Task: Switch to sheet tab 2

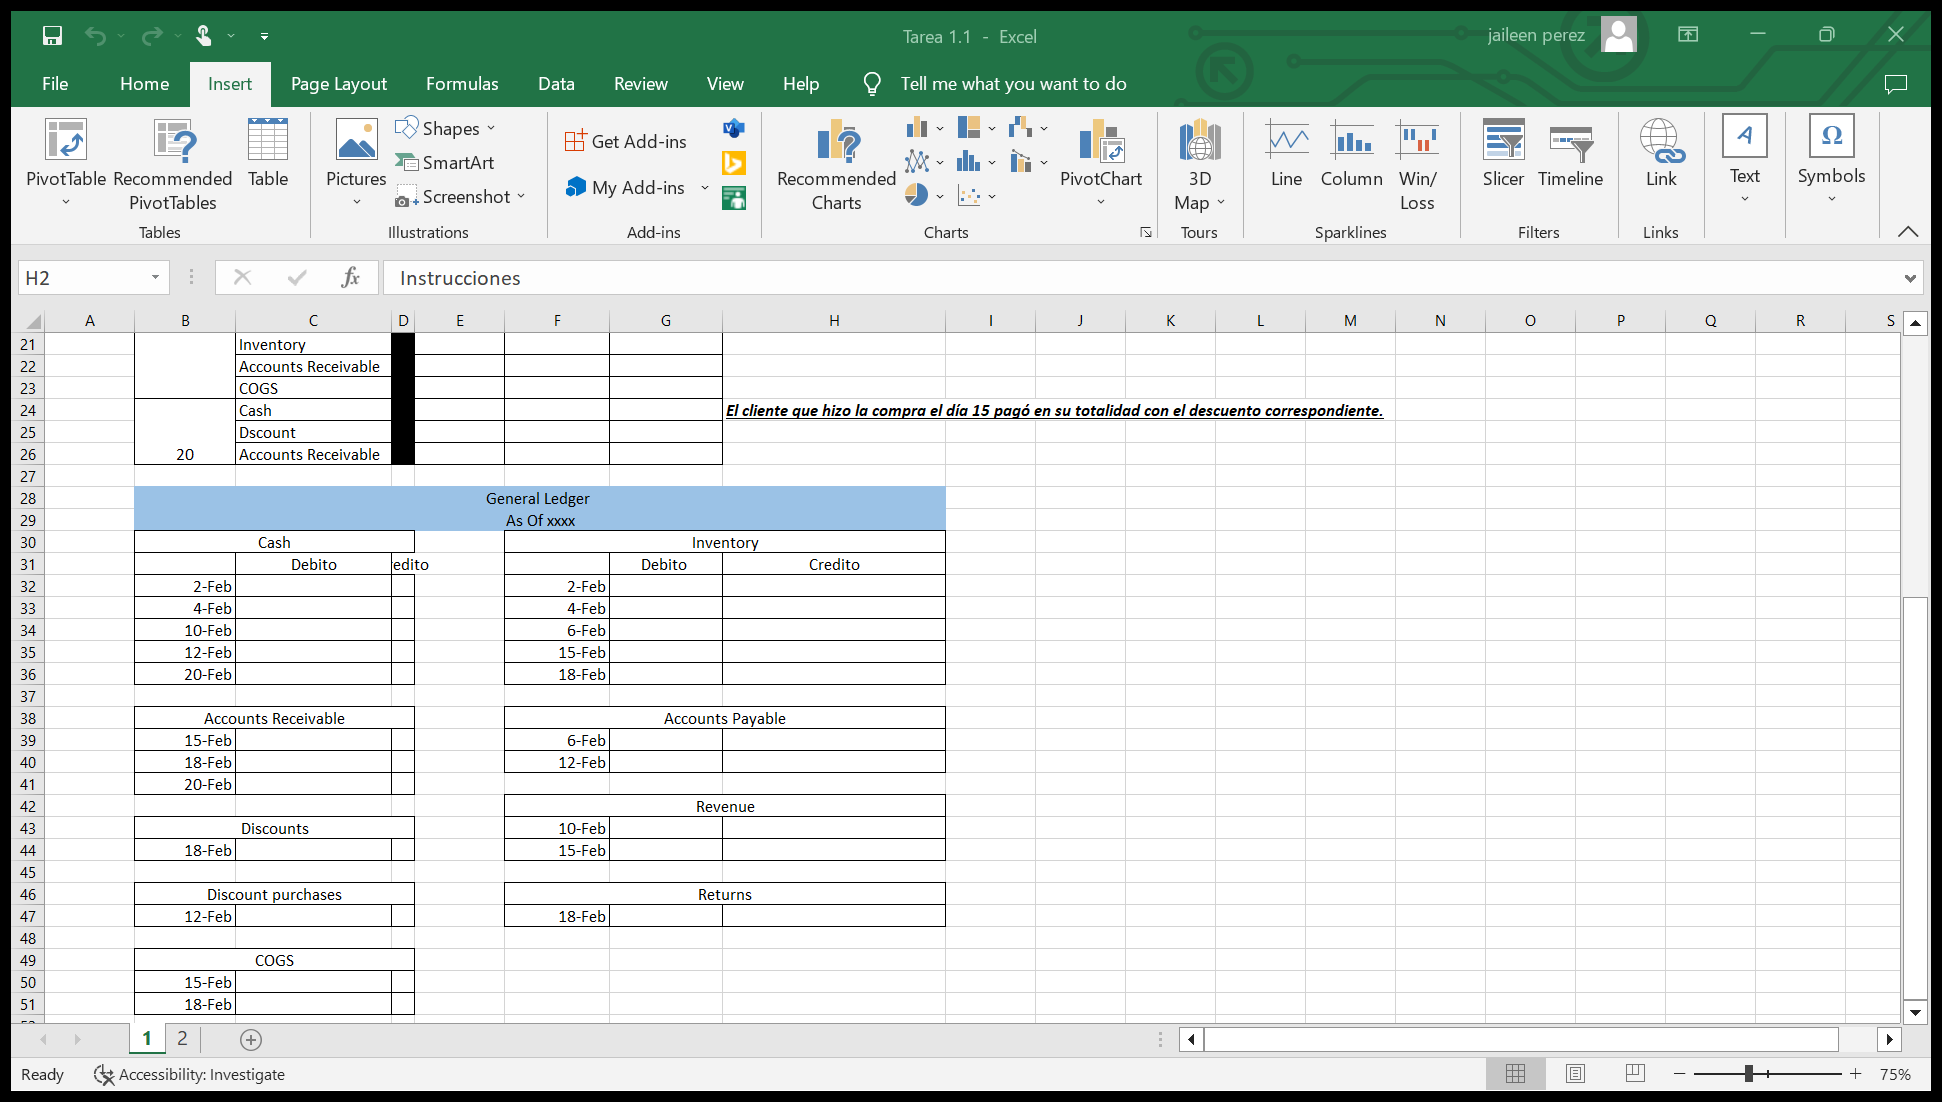Action: pos(182,1038)
